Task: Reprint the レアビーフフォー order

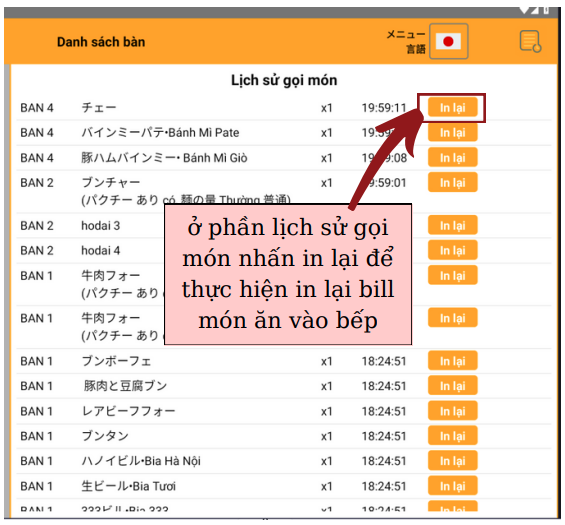Action: (x=453, y=411)
